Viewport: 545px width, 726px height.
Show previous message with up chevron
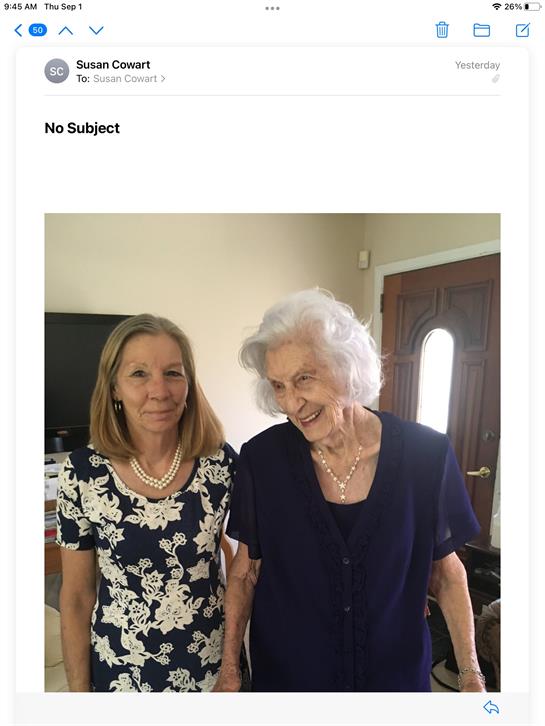pos(66,31)
